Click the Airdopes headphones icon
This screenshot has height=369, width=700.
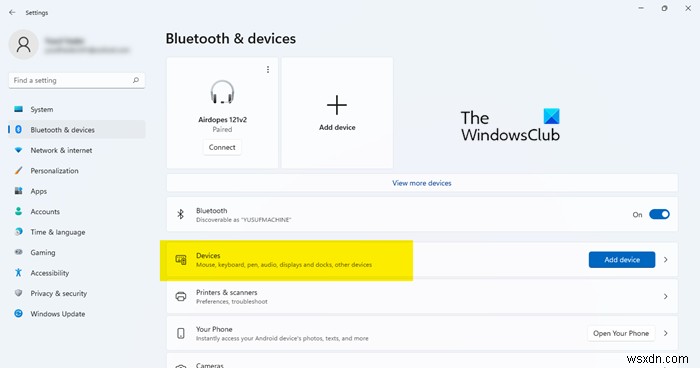pyautogui.click(x=222, y=92)
